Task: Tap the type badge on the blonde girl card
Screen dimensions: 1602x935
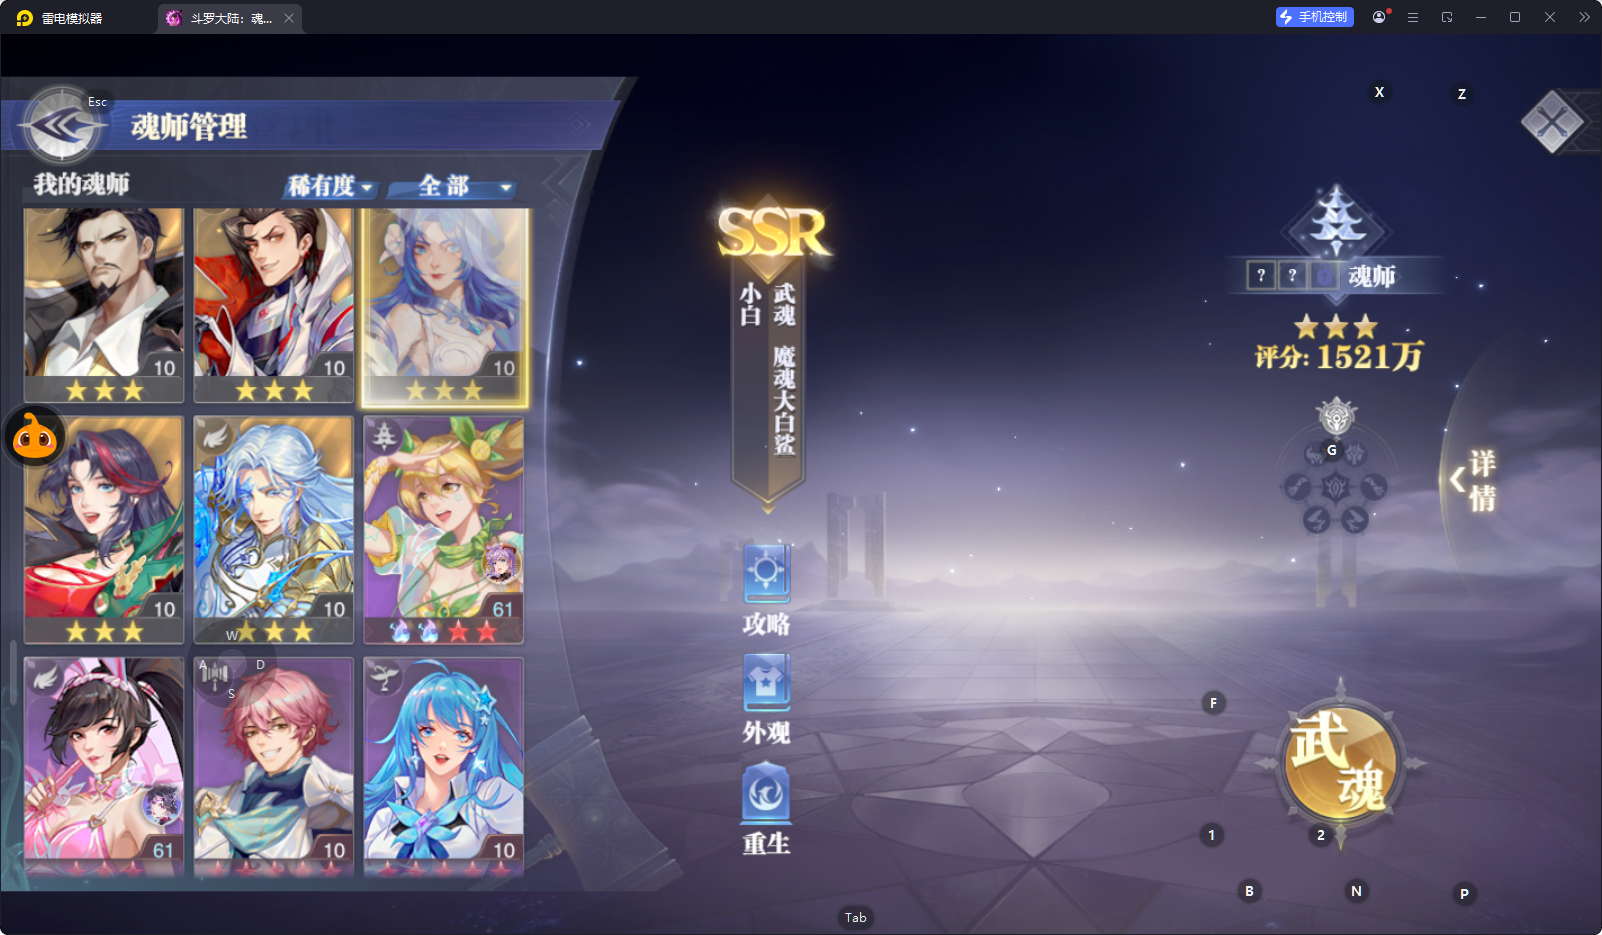Action: [x=383, y=436]
